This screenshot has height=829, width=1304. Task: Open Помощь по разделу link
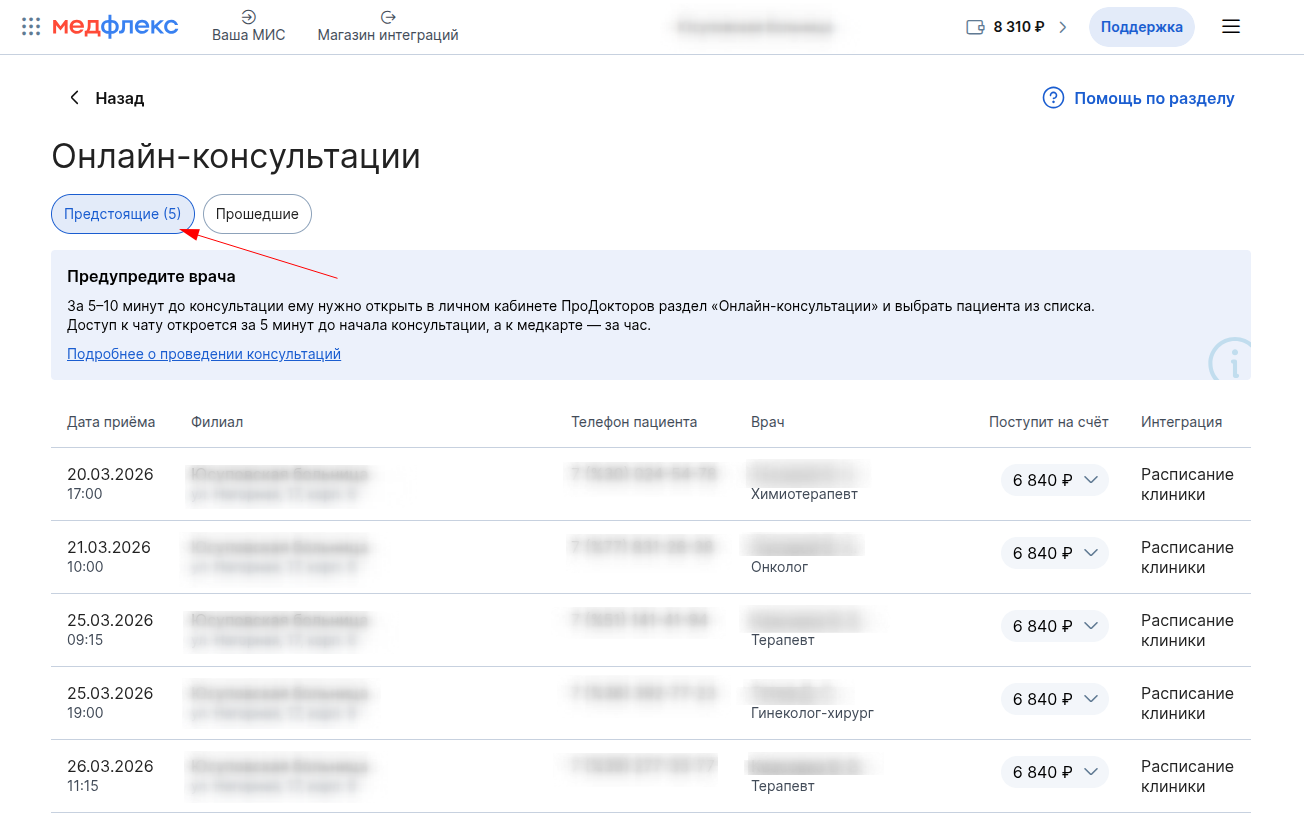(x=1154, y=98)
